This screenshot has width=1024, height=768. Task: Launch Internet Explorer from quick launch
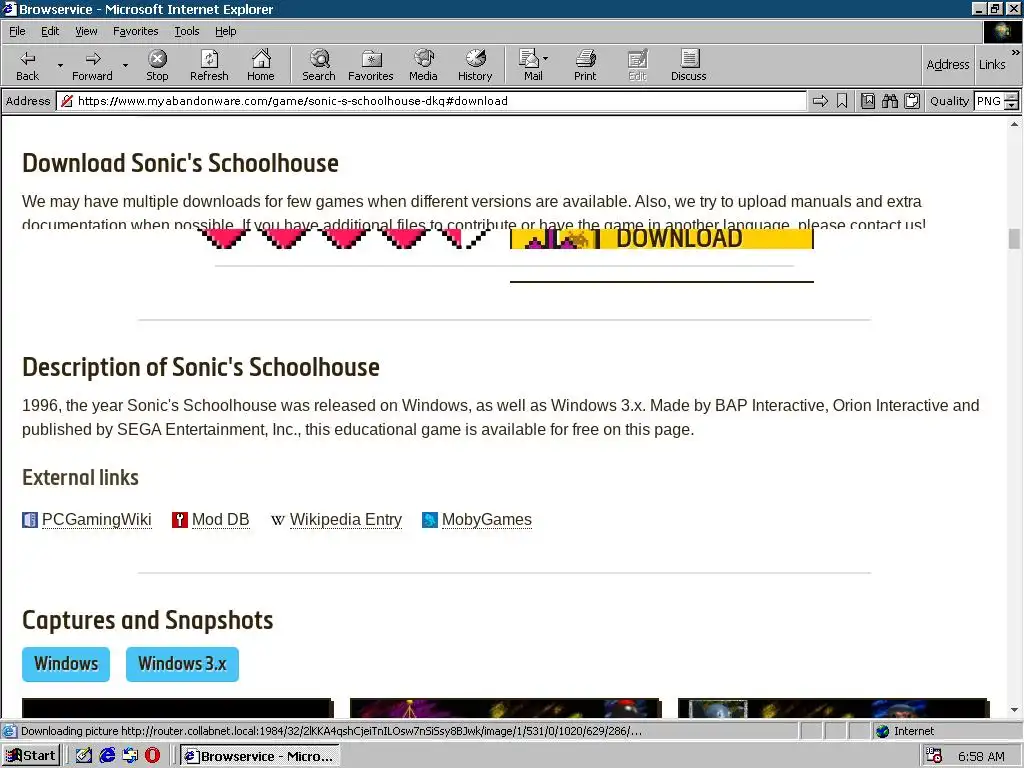point(107,756)
